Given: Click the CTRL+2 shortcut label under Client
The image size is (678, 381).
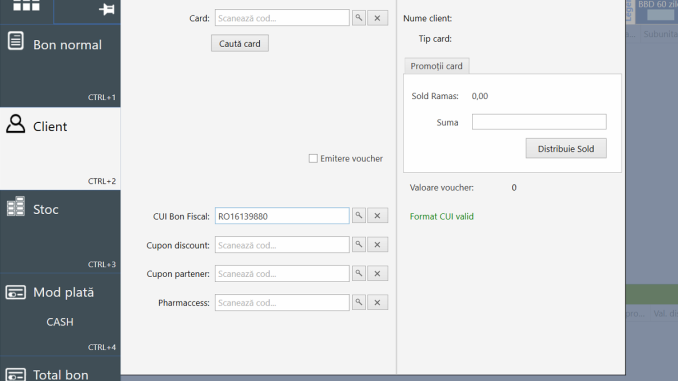Looking at the screenshot, I should pyautogui.click(x=102, y=181).
